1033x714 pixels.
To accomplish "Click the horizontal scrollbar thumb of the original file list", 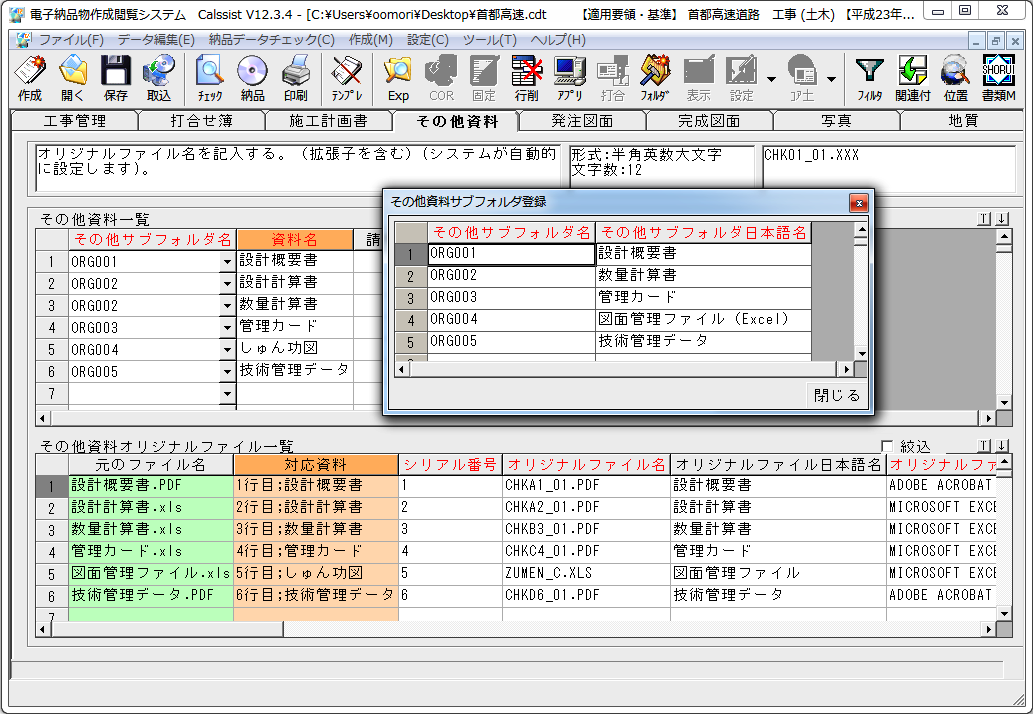I will point(169,630).
